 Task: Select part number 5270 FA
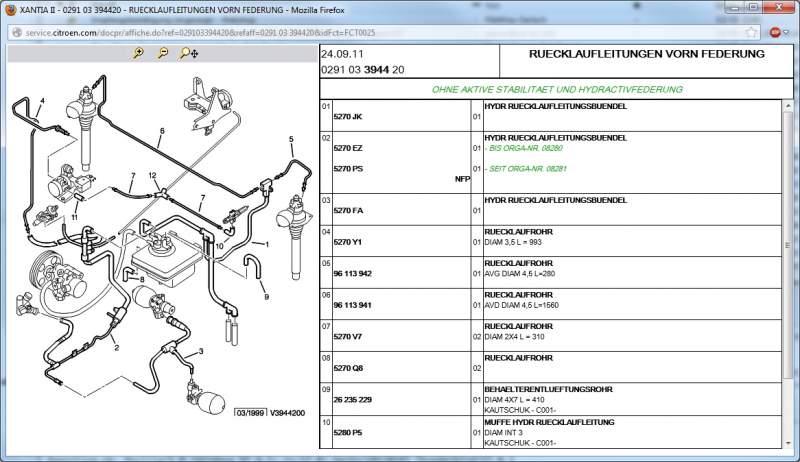(x=348, y=211)
